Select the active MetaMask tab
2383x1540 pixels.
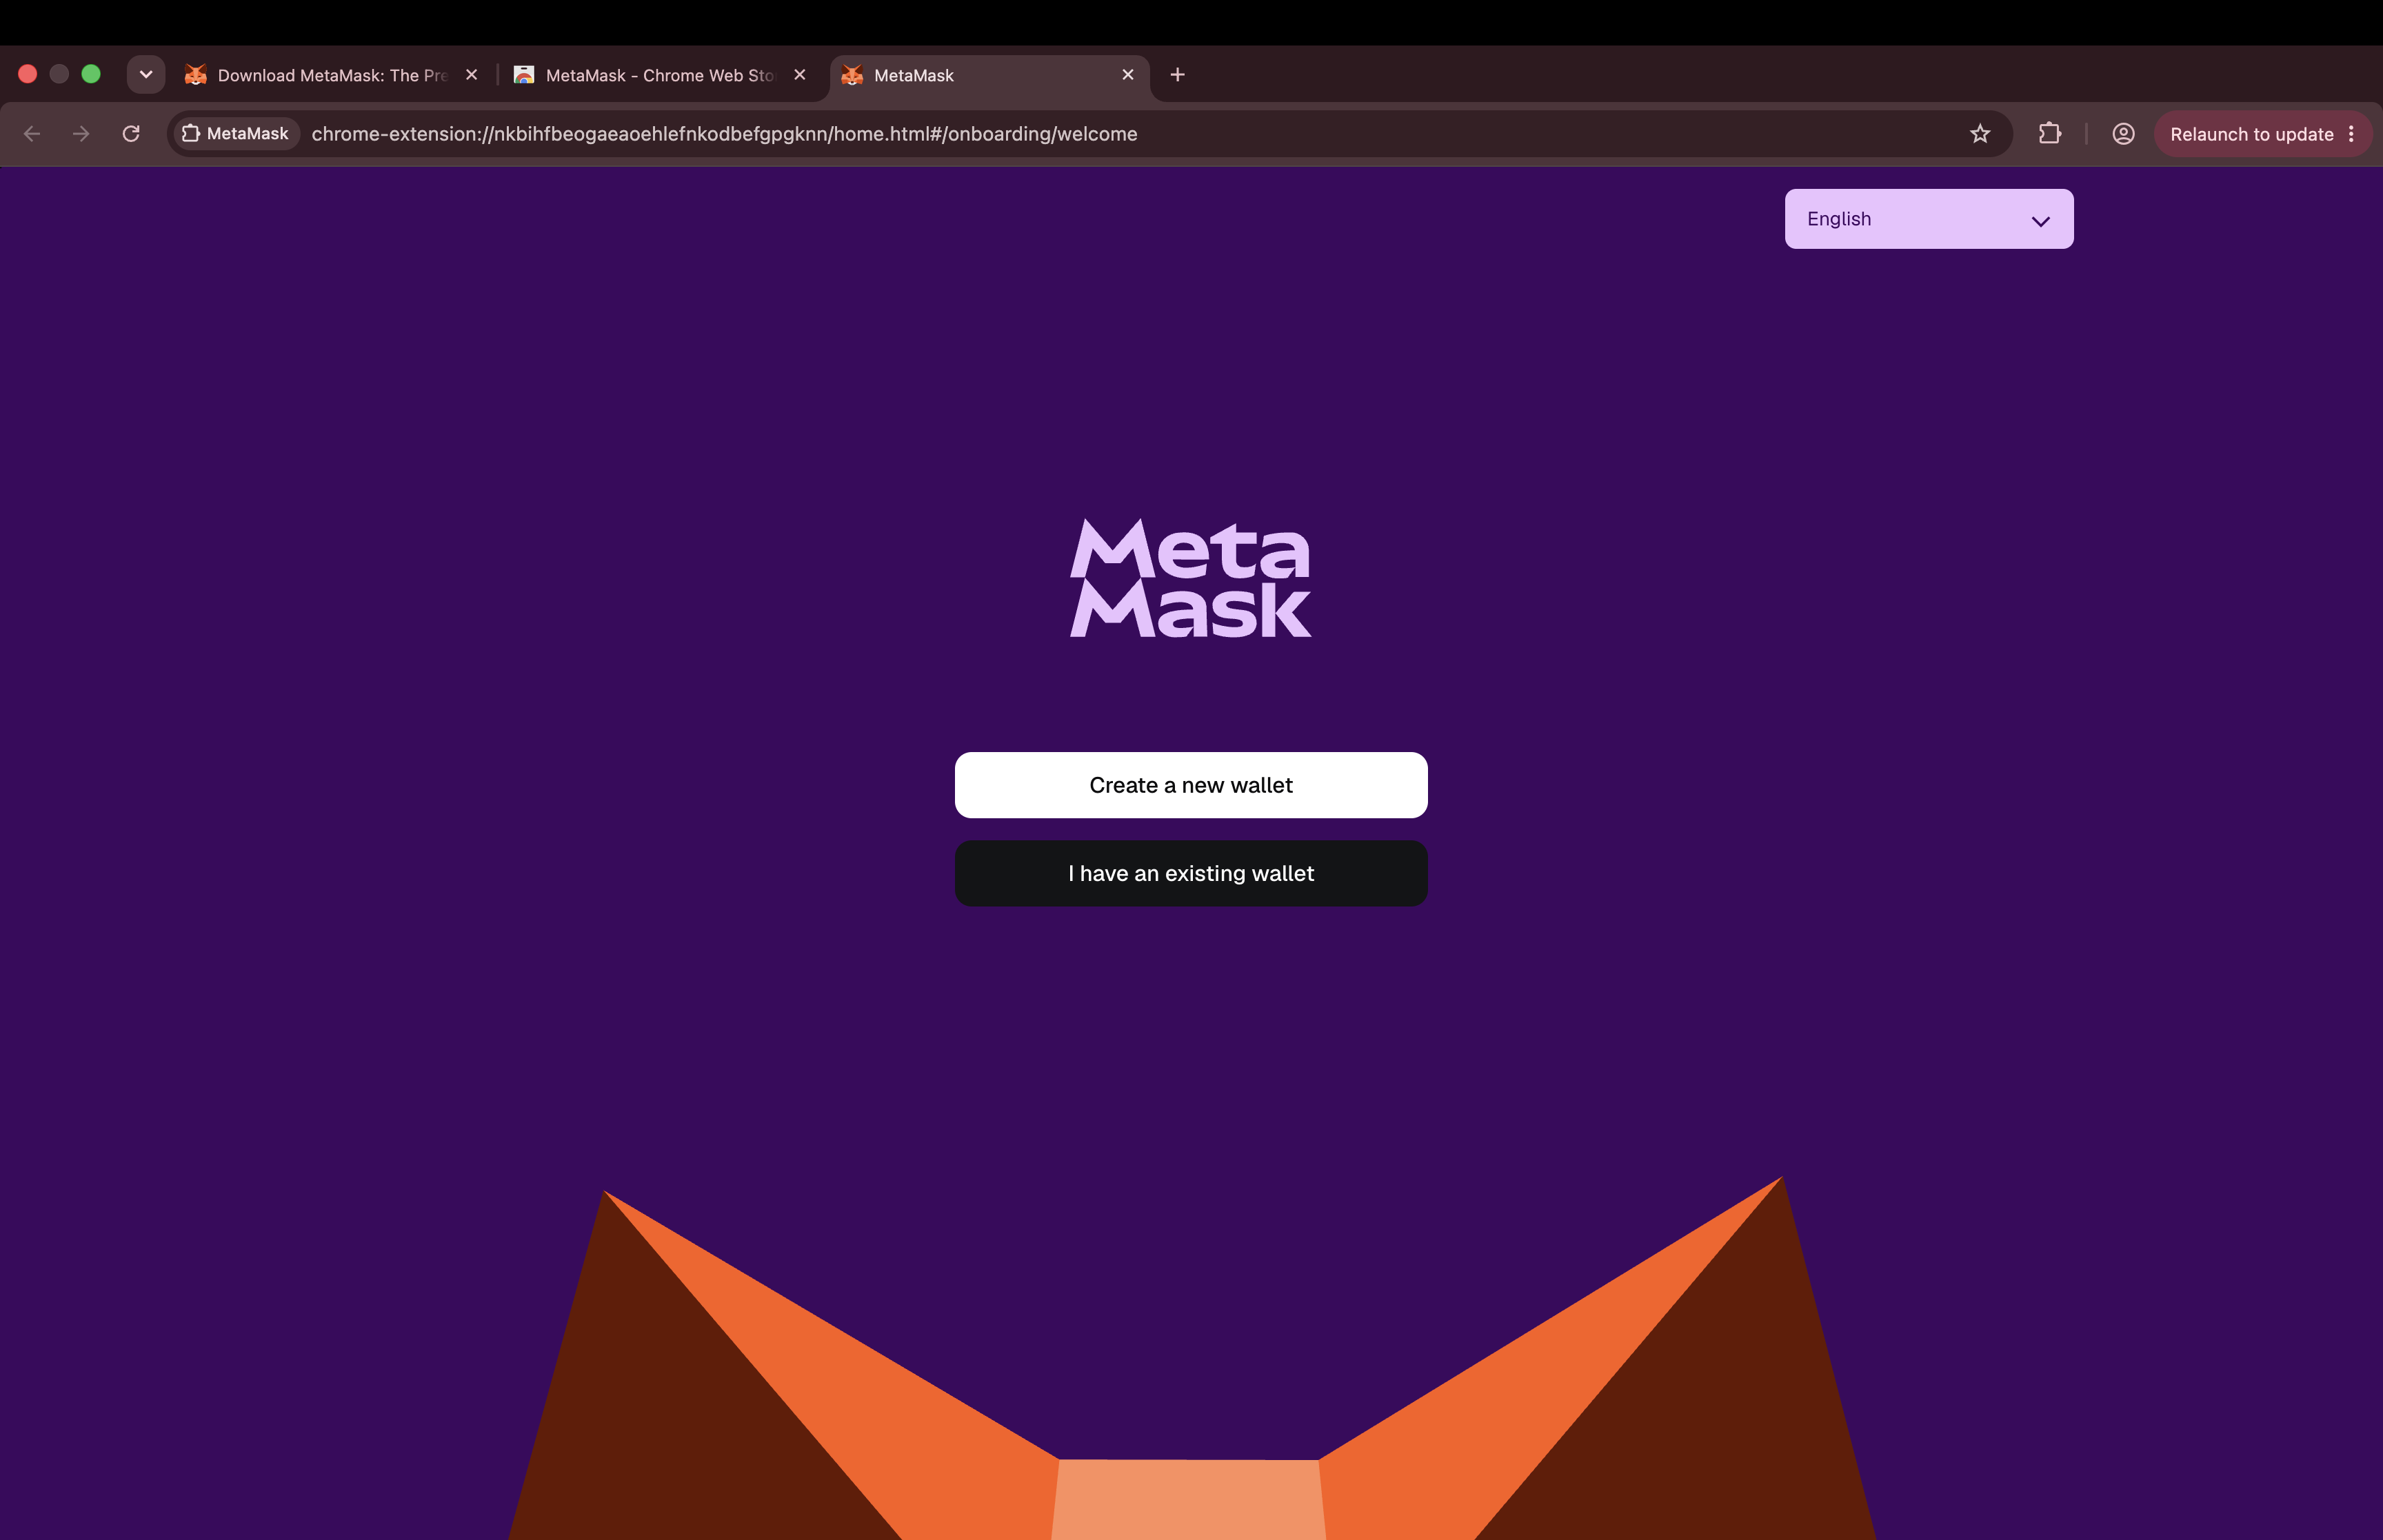(x=990, y=75)
